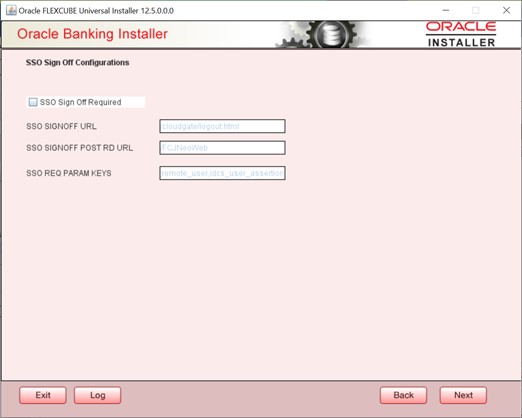Go Back to the previous step

pos(403,395)
